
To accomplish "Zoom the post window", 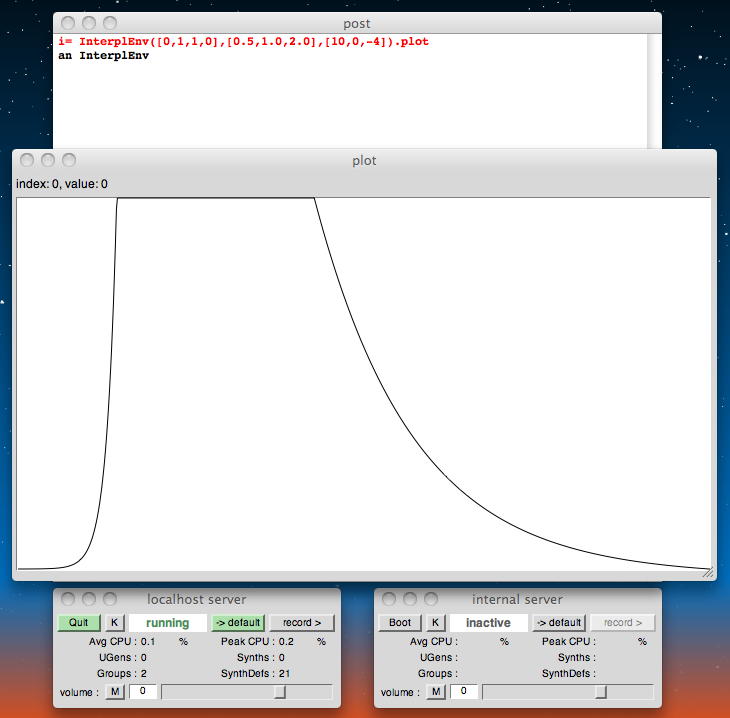I will coord(110,23).
